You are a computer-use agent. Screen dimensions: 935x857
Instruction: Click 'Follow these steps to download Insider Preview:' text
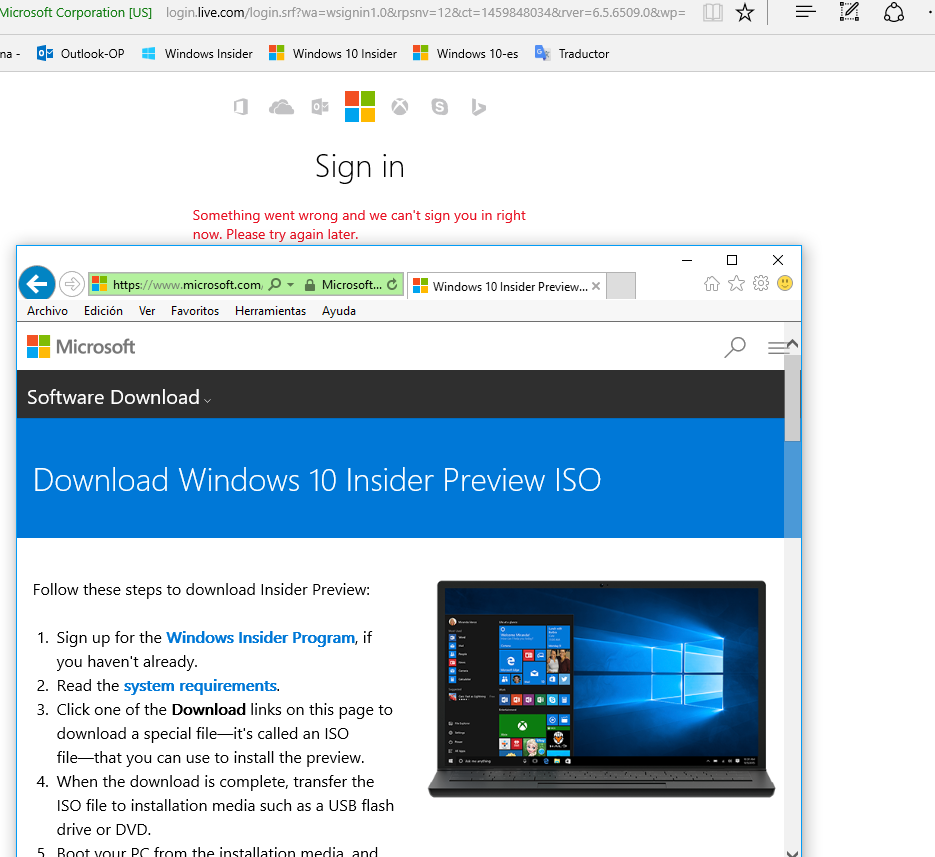click(x=202, y=590)
